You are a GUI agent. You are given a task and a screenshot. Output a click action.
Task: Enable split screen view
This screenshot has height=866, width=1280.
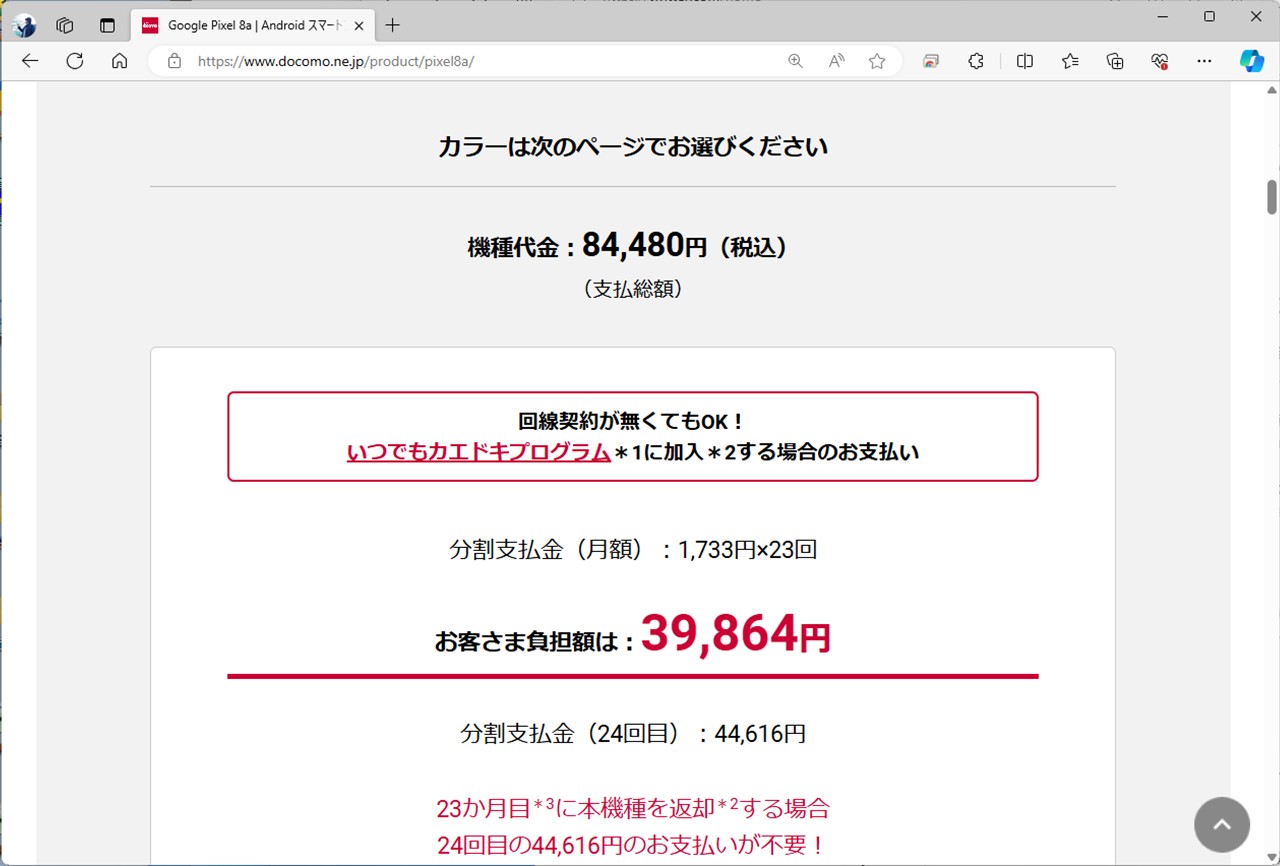click(1024, 61)
